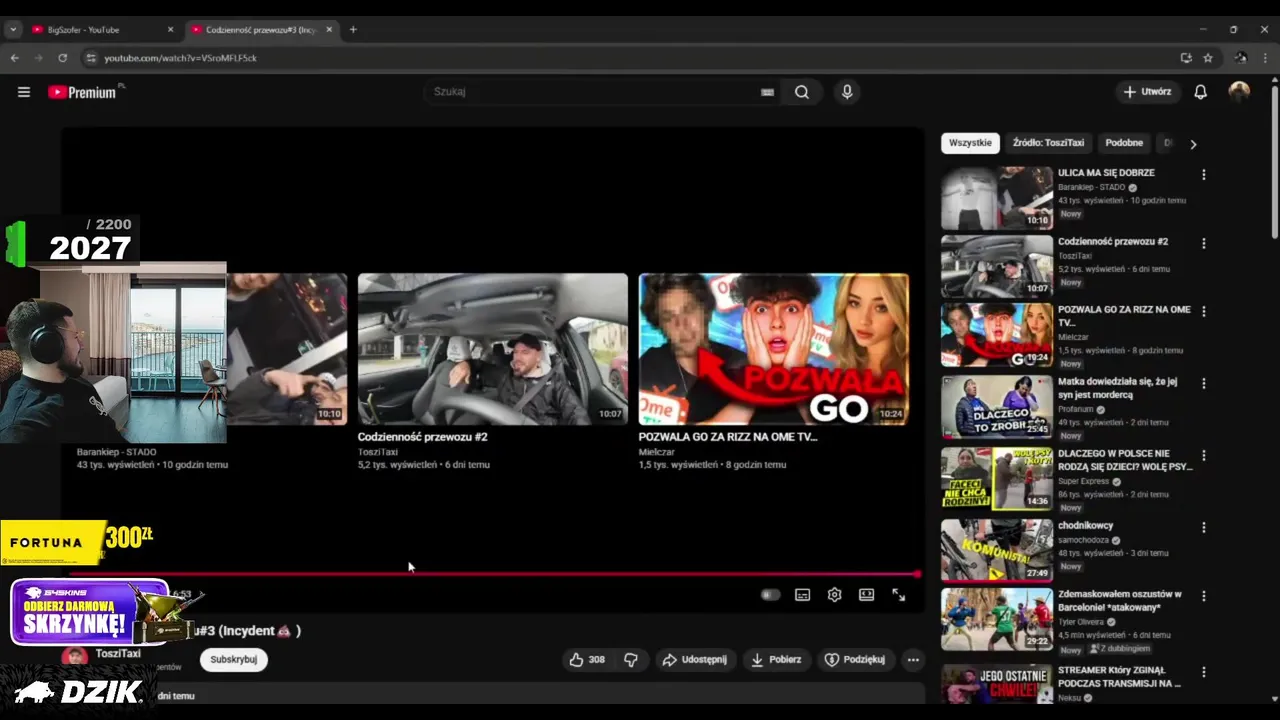Open Matka dowiedziała się sidebar thumbnail
Screen dimensions: 1280x720
[x=997, y=406]
